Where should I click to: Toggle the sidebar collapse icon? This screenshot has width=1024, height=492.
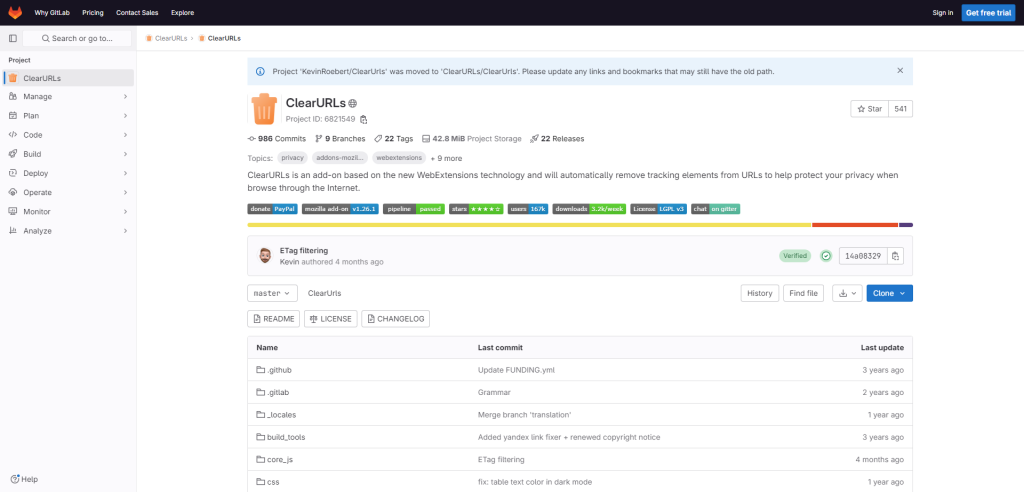coord(12,39)
